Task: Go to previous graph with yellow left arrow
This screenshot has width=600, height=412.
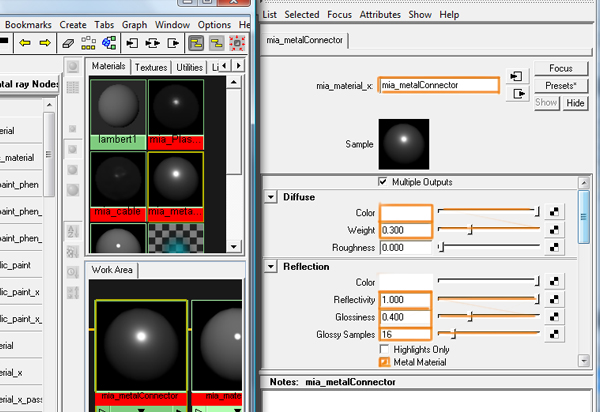Action: tap(25, 43)
